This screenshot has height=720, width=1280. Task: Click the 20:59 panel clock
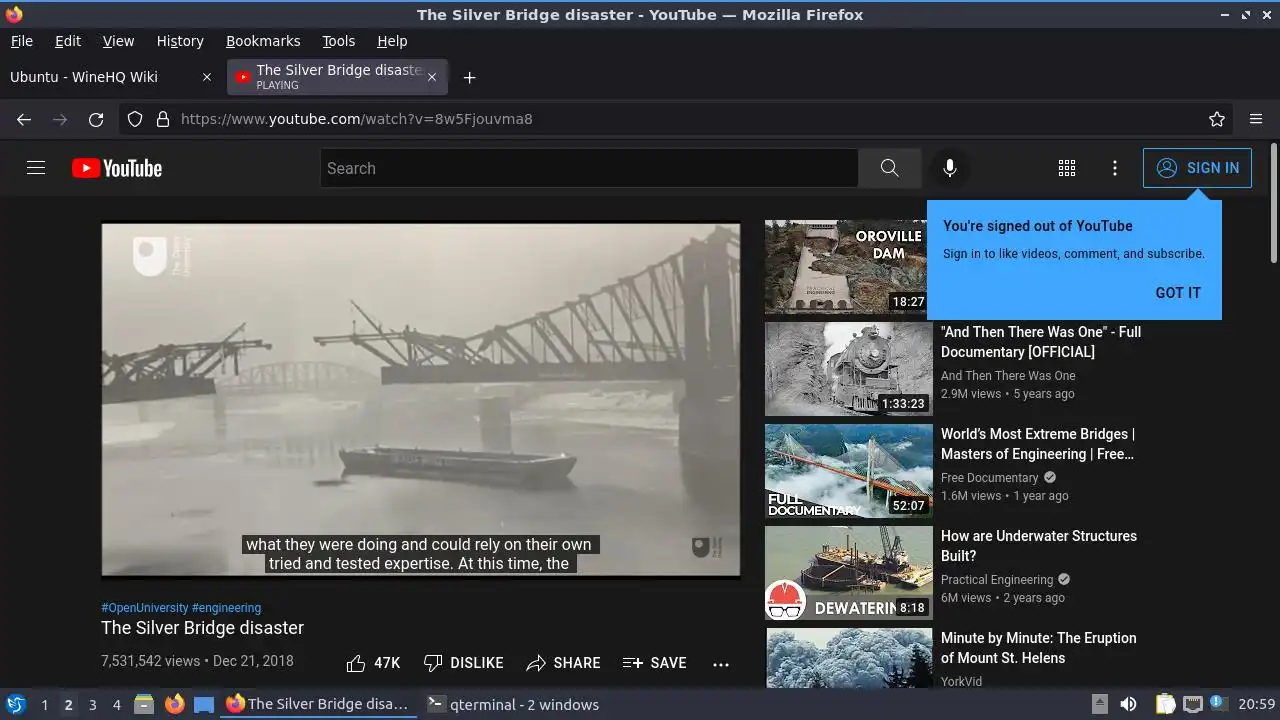tap(1257, 704)
